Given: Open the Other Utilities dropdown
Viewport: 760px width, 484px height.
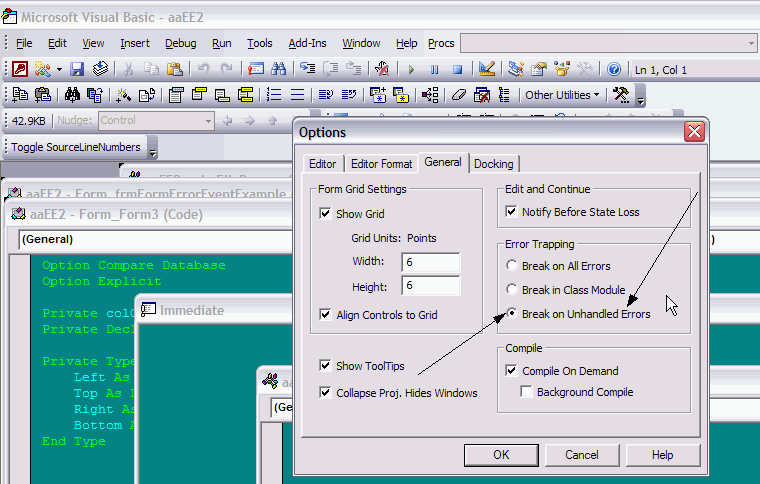Looking at the screenshot, I should click(x=562, y=95).
